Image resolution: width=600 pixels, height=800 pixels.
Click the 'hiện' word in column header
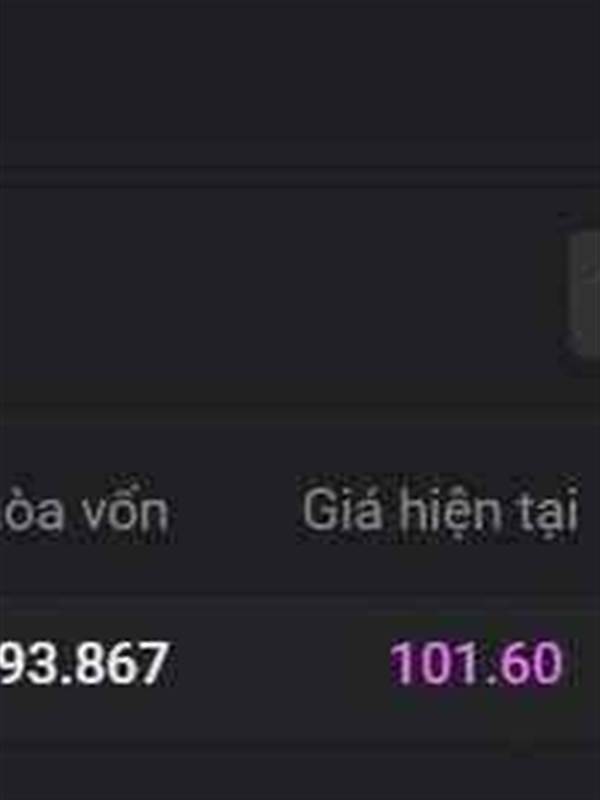(453, 510)
